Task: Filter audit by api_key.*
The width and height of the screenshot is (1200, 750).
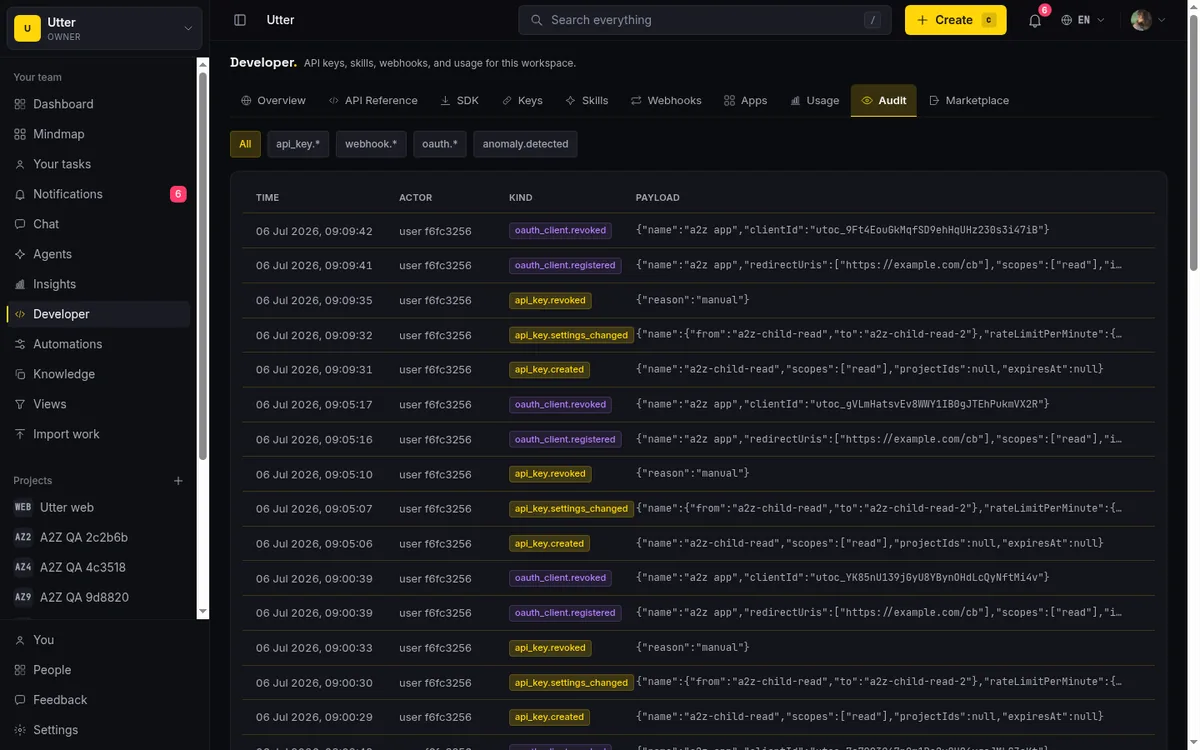Action: tap(298, 144)
